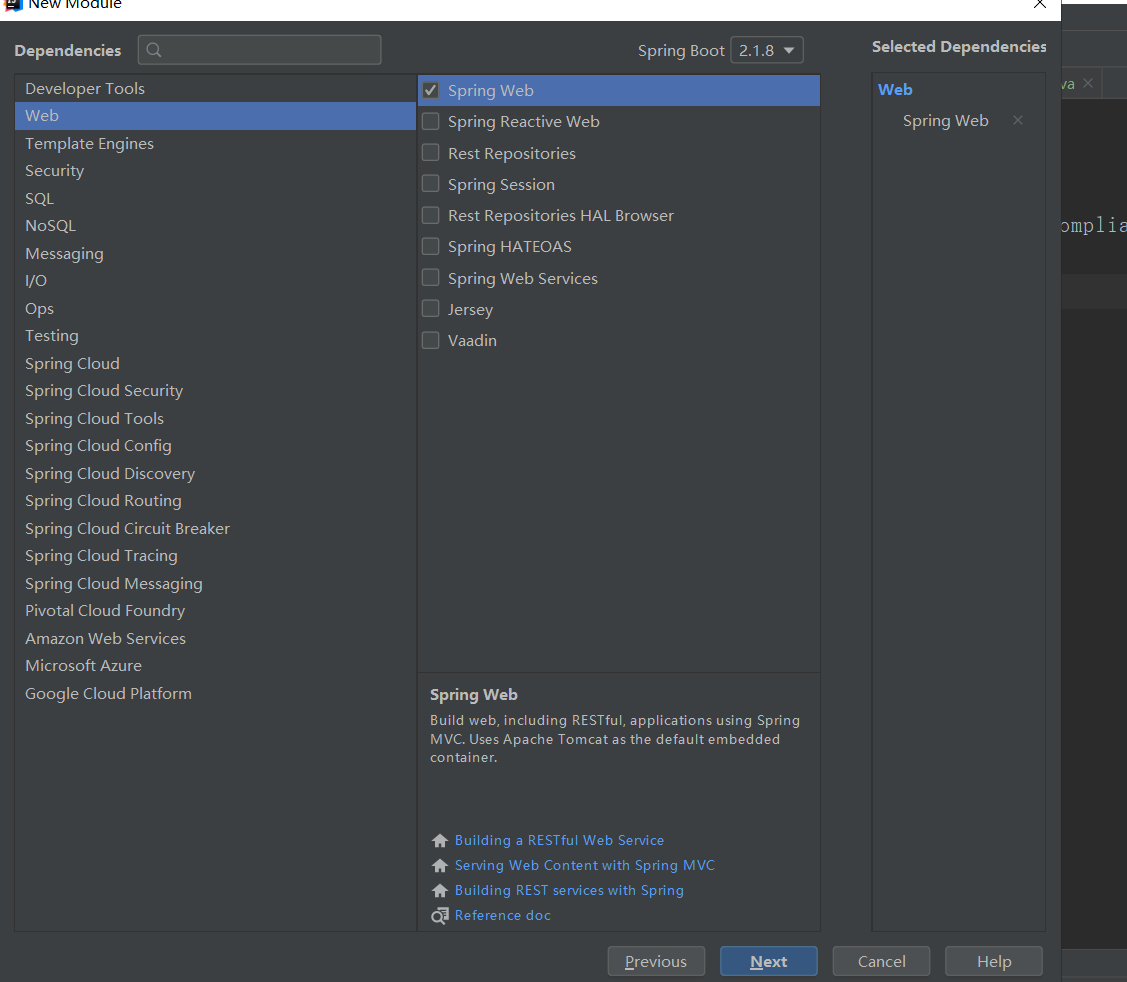Open Building REST services with Spring link
This screenshot has height=982, width=1127.
pyautogui.click(x=569, y=891)
